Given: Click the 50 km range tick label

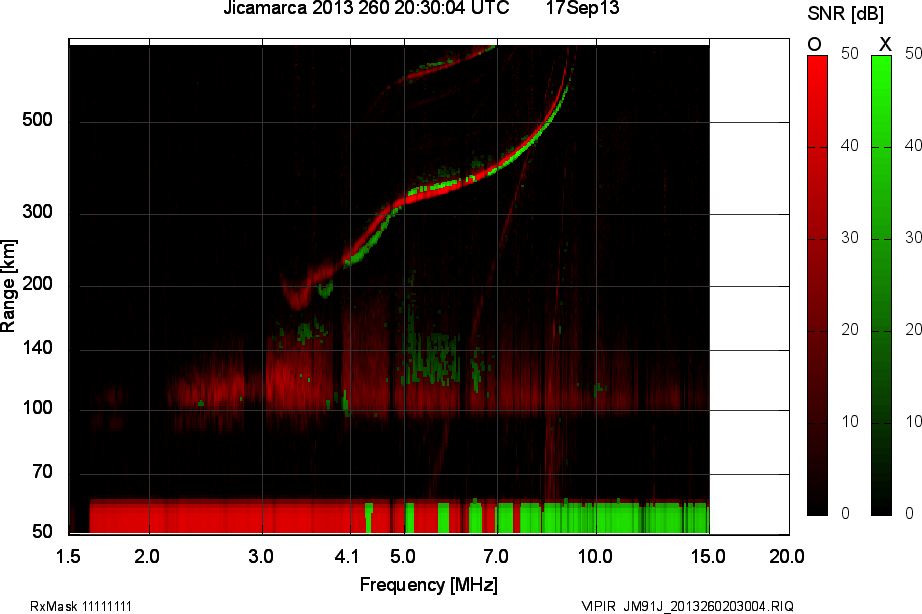Looking at the screenshot, I should 42,531.
